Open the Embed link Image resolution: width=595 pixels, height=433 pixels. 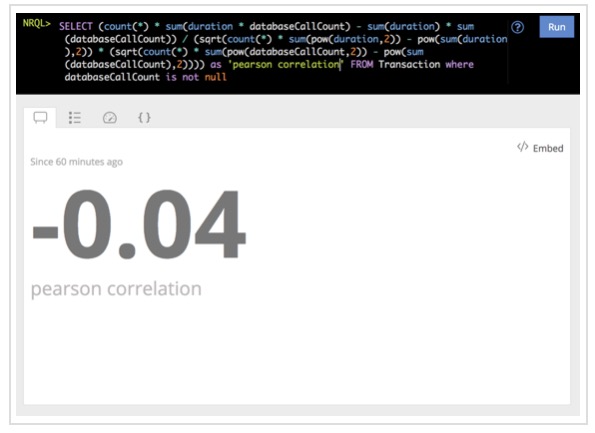[548, 148]
